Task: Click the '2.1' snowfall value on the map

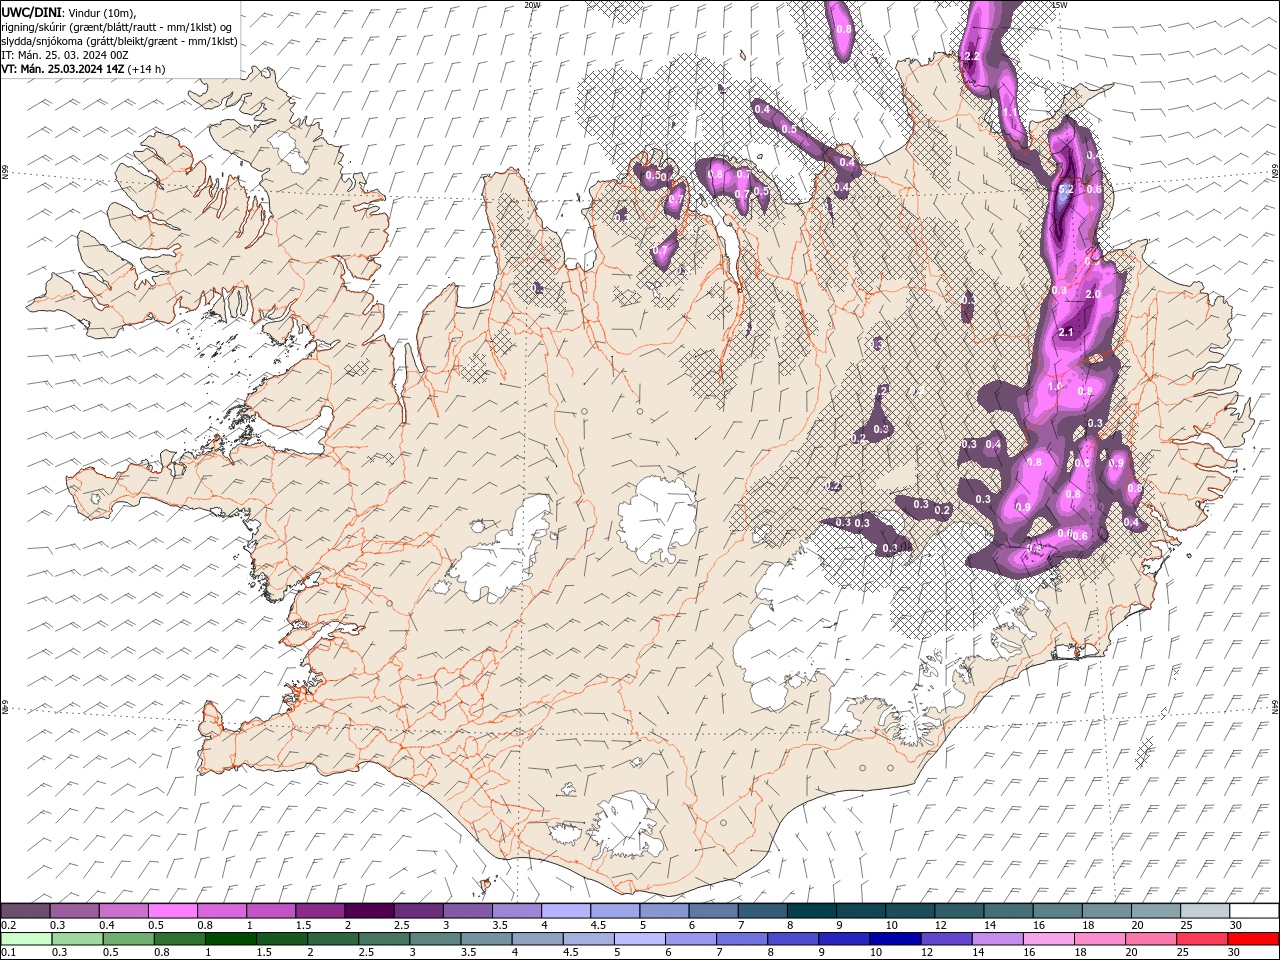Action: tap(1065, 332)
